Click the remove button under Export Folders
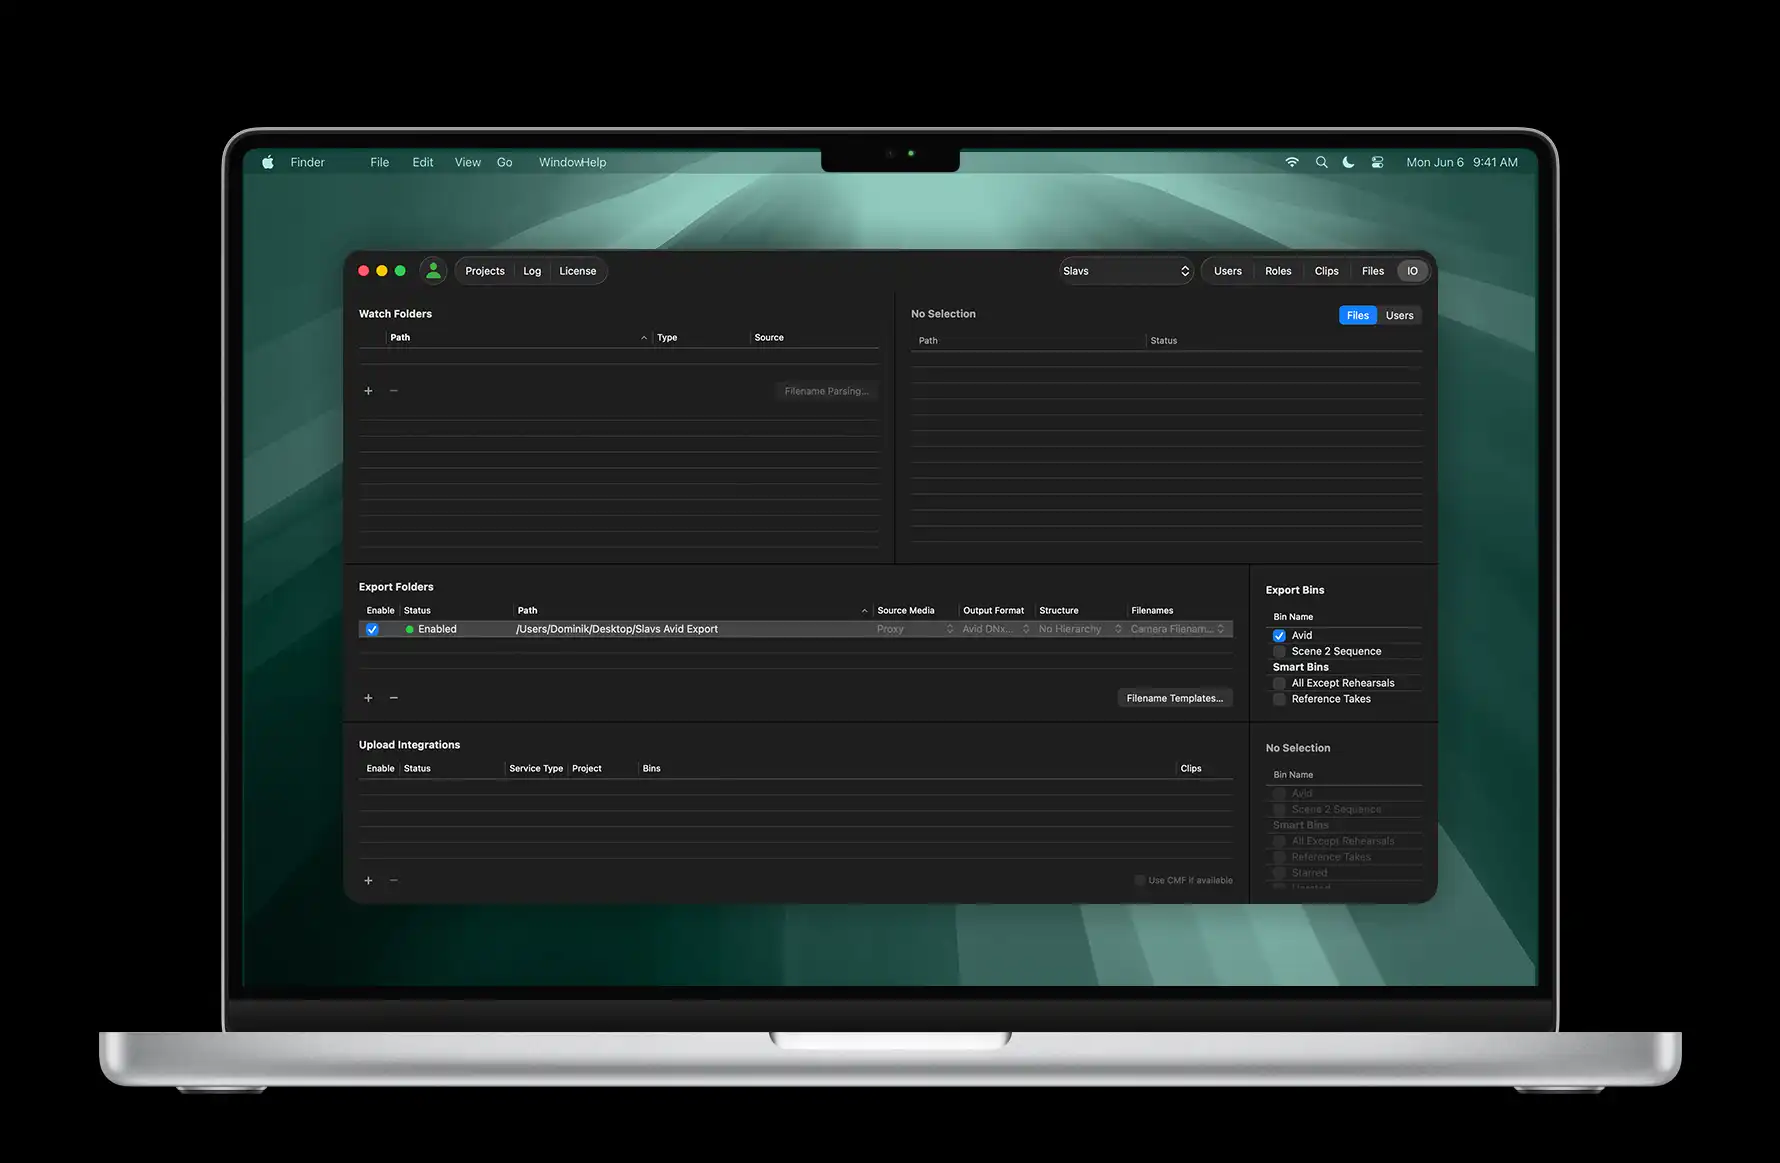This screenshot has height=1163, width=1780. pyautogui.click(x=393, y=697)
